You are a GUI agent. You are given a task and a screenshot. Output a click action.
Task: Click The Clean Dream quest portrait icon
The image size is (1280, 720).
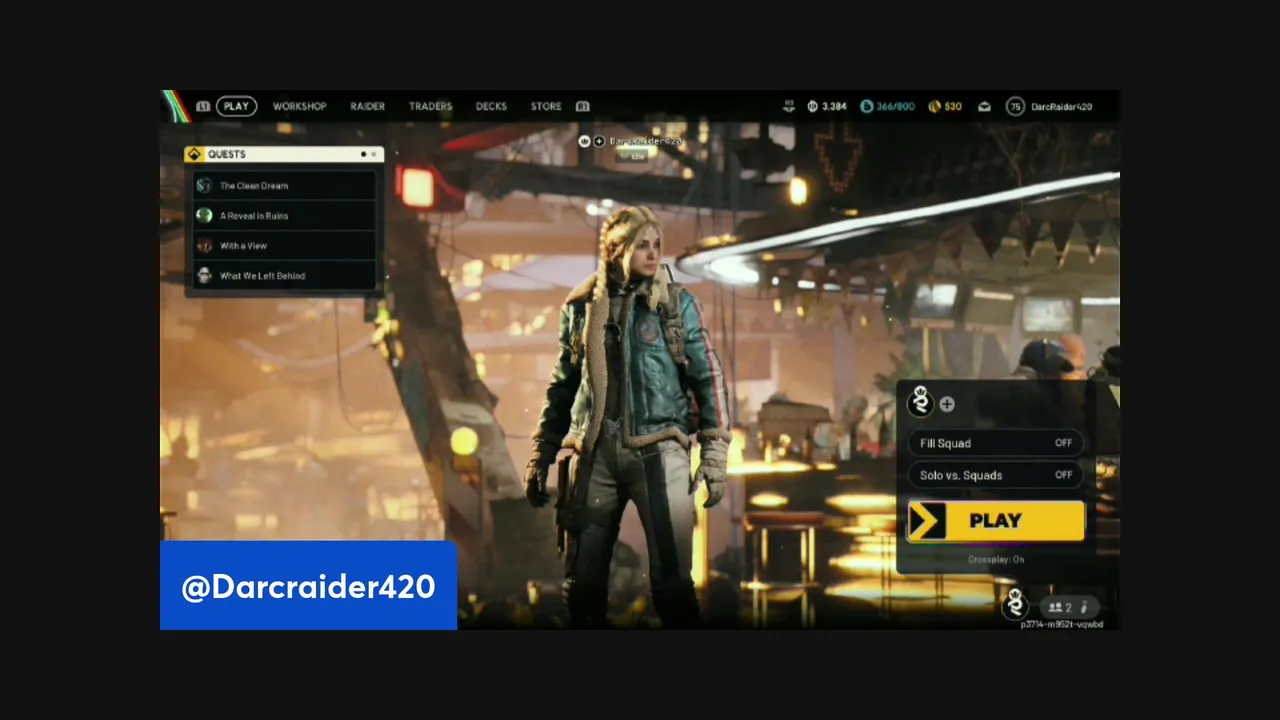tap(204, 185)
